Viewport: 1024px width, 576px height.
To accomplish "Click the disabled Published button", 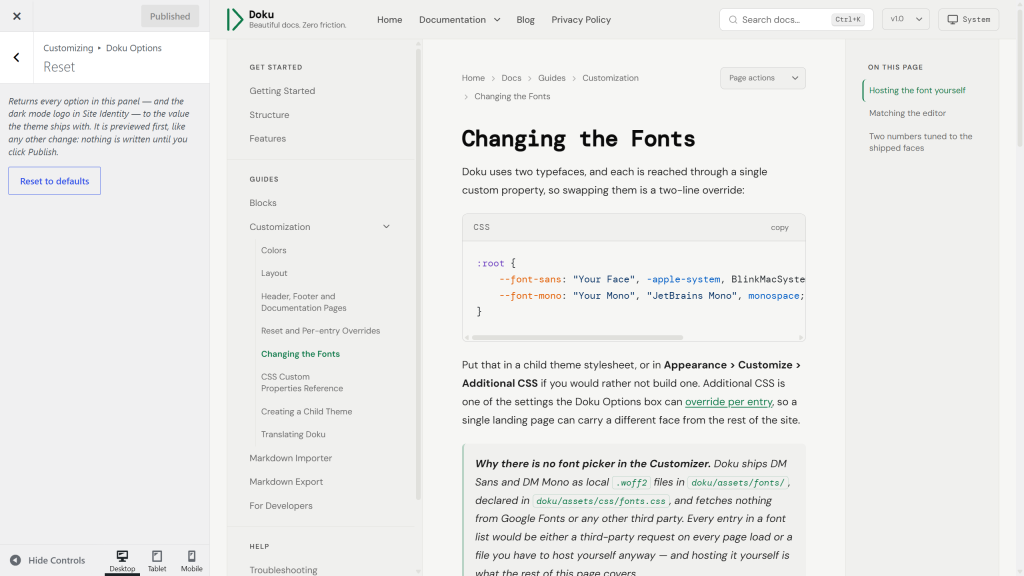I will (170, 16).
